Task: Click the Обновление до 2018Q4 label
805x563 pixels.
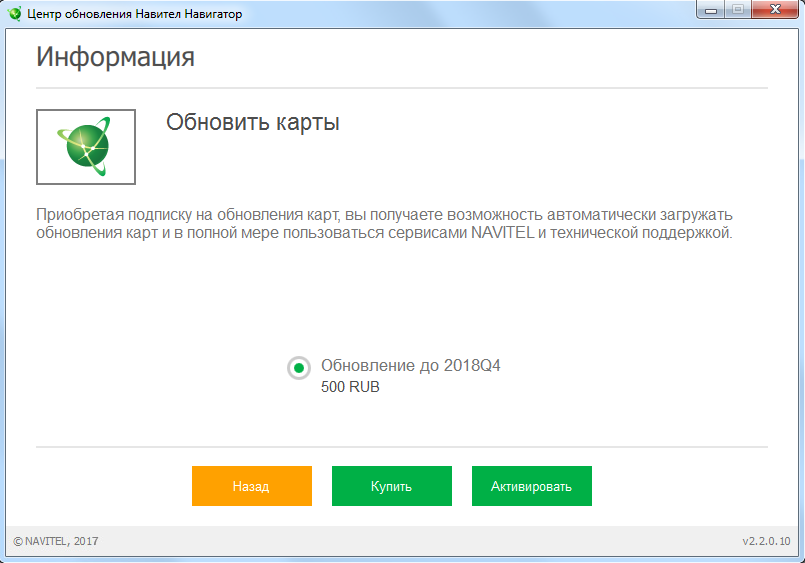Action: click(411, 365)
